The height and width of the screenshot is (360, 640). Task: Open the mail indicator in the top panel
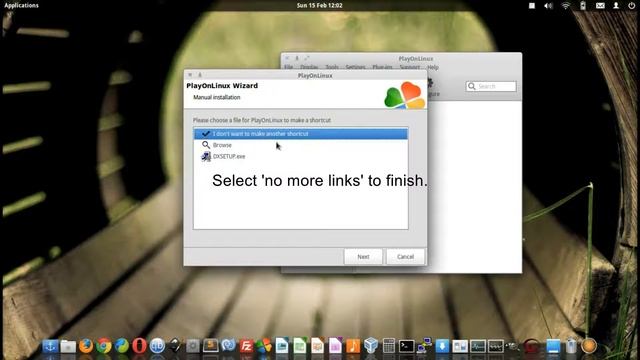(600, 5)
